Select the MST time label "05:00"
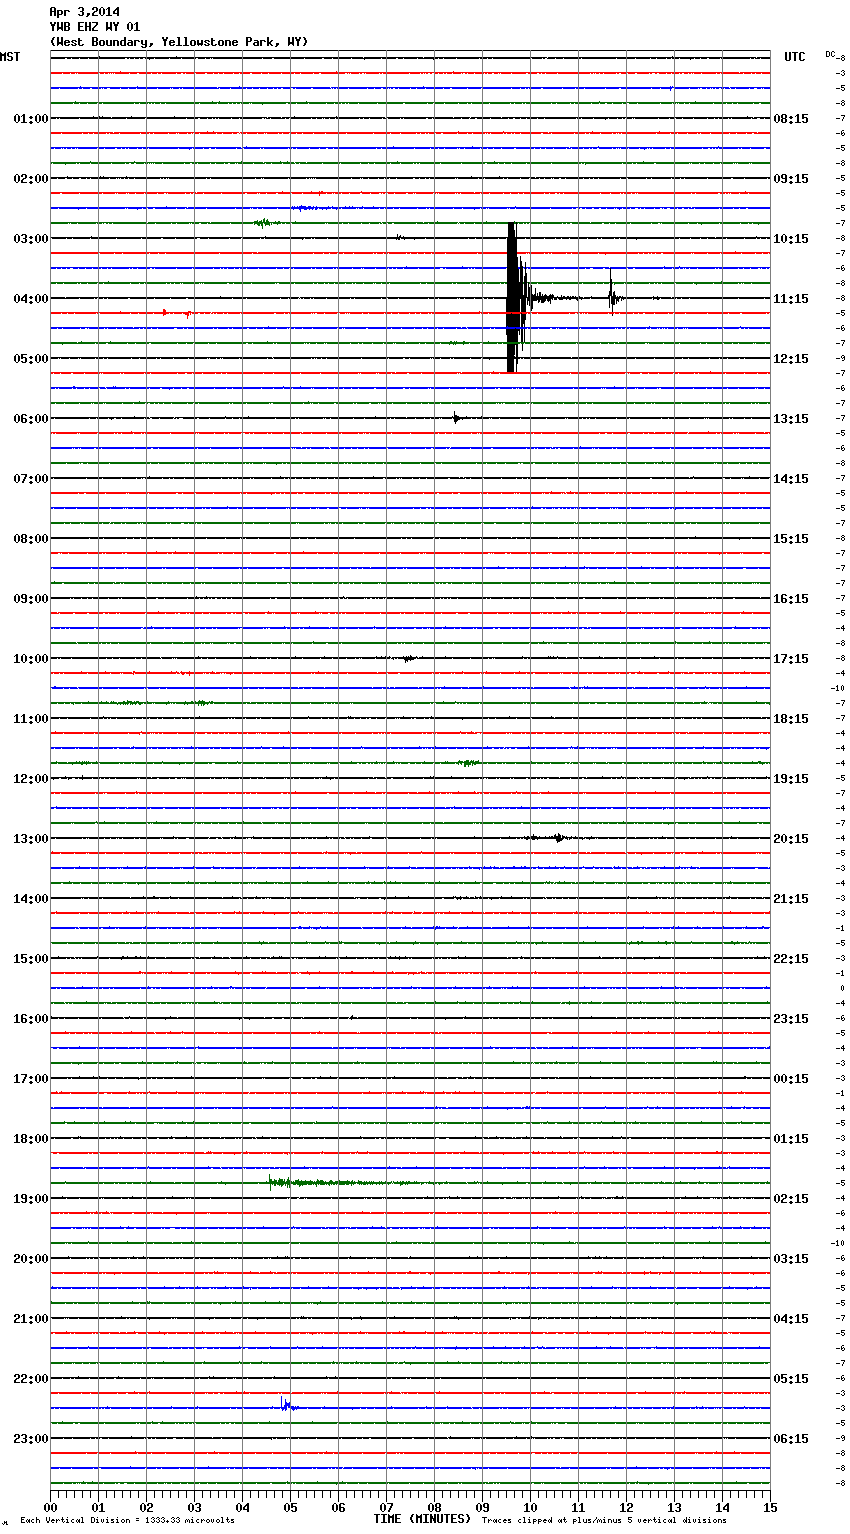This screenshot has height=1534, width=850. (x=30, y=359)
